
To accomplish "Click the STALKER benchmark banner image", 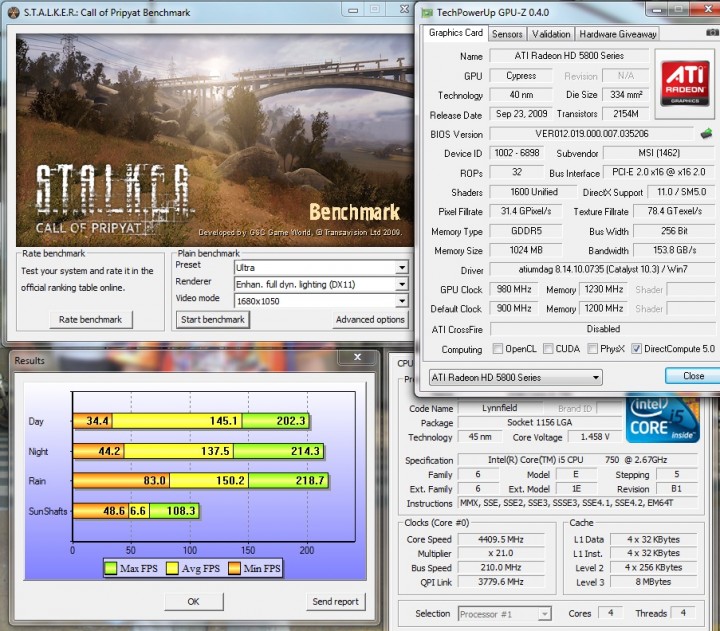I will coord(215,140).
